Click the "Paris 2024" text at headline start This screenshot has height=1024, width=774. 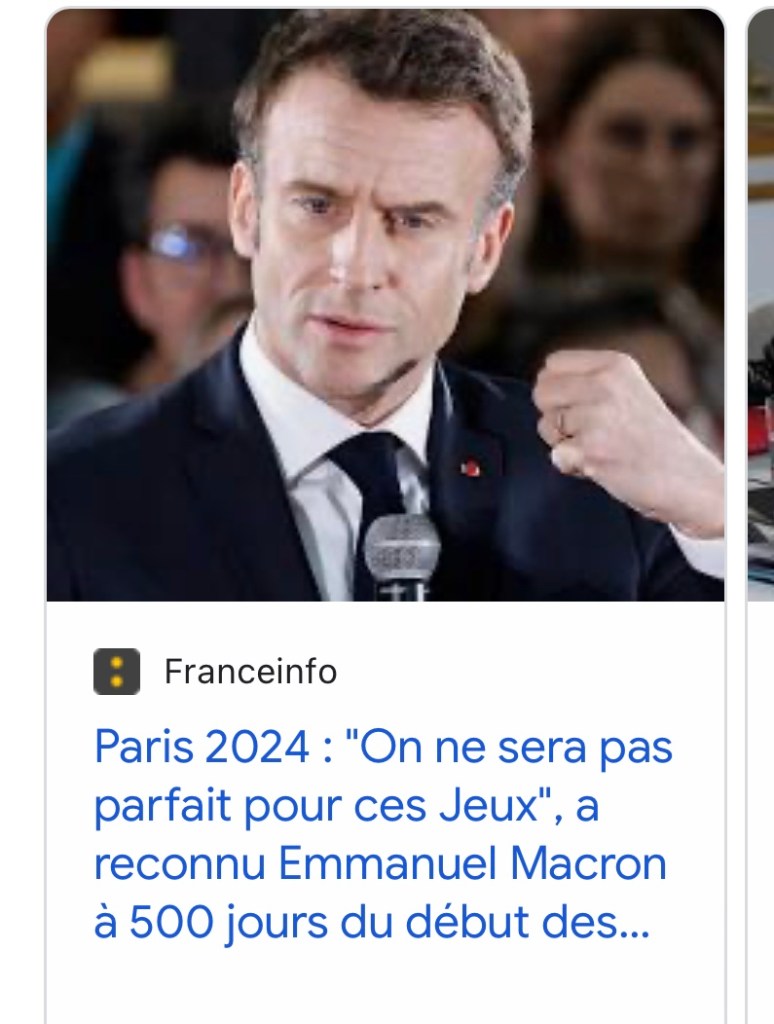(x=201, y=746)
